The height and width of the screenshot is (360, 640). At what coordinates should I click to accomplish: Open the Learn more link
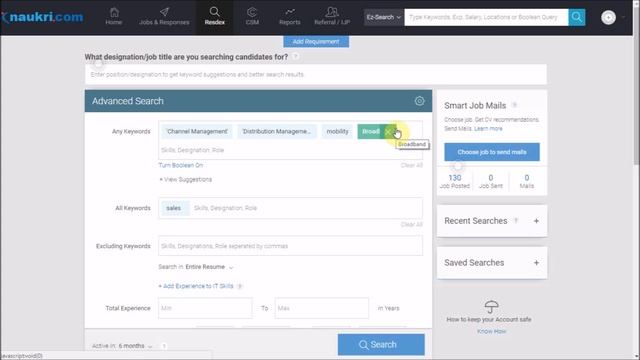(488, 129)
